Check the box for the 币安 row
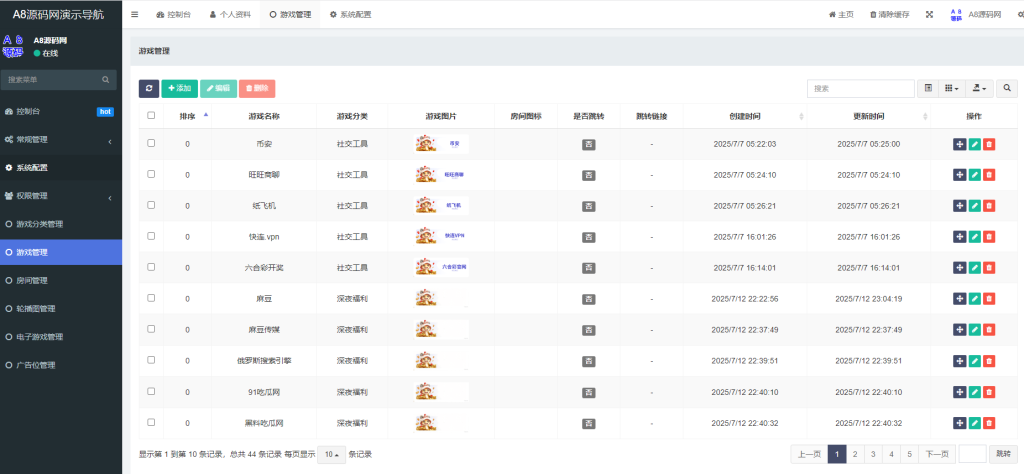 pos(152,143)
